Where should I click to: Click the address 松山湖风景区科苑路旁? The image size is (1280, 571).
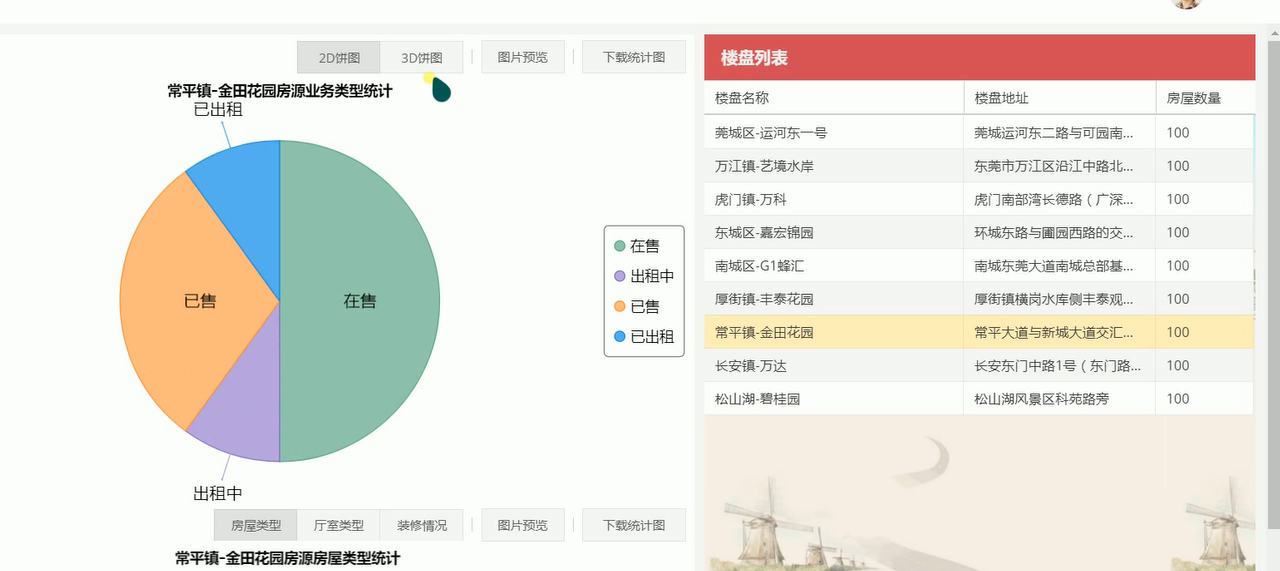(1041, 399)
